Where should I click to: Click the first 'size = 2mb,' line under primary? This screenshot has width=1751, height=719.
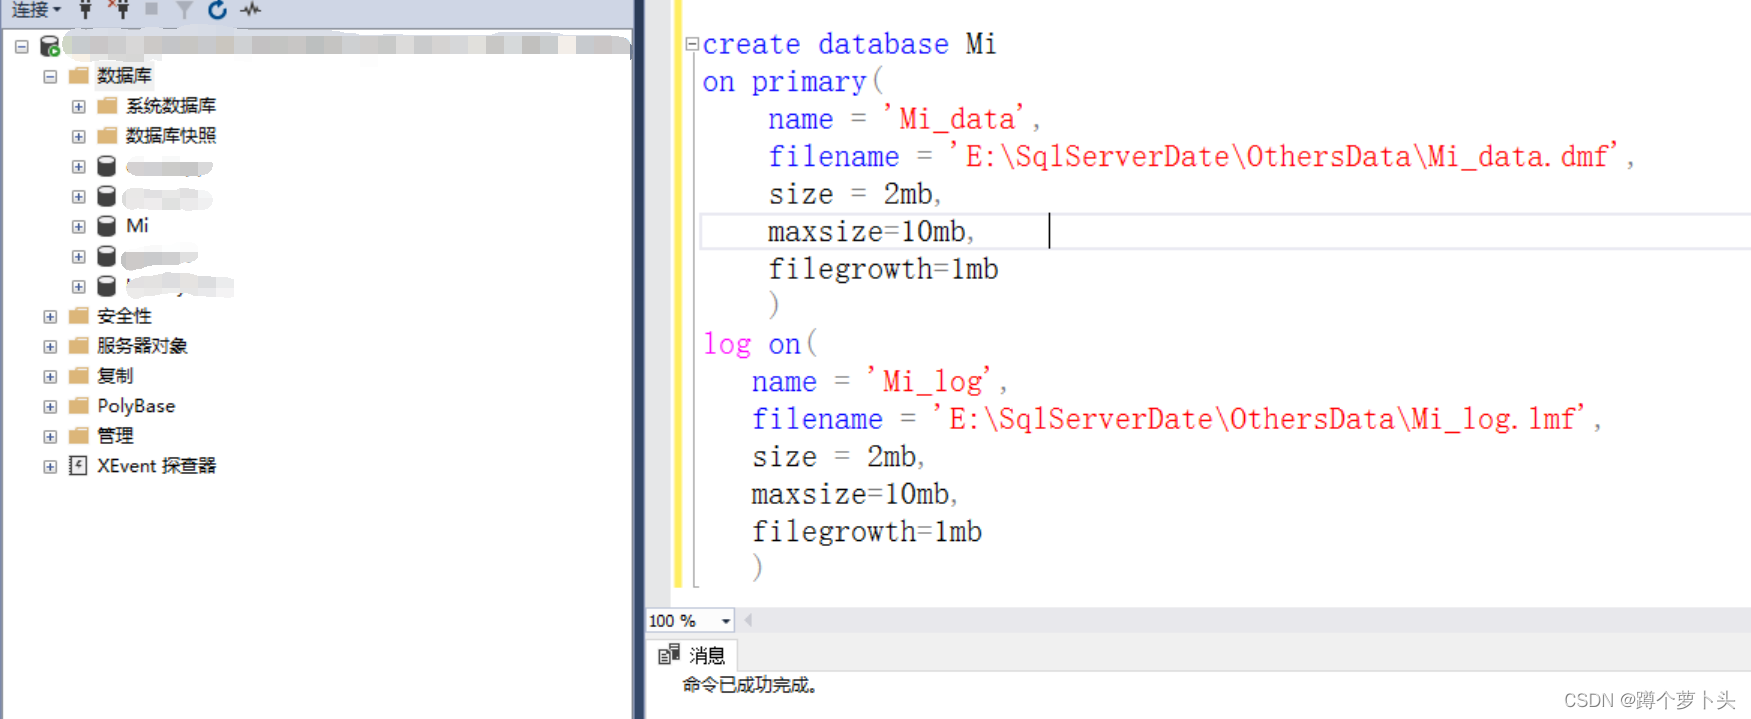tap(855, 194)
